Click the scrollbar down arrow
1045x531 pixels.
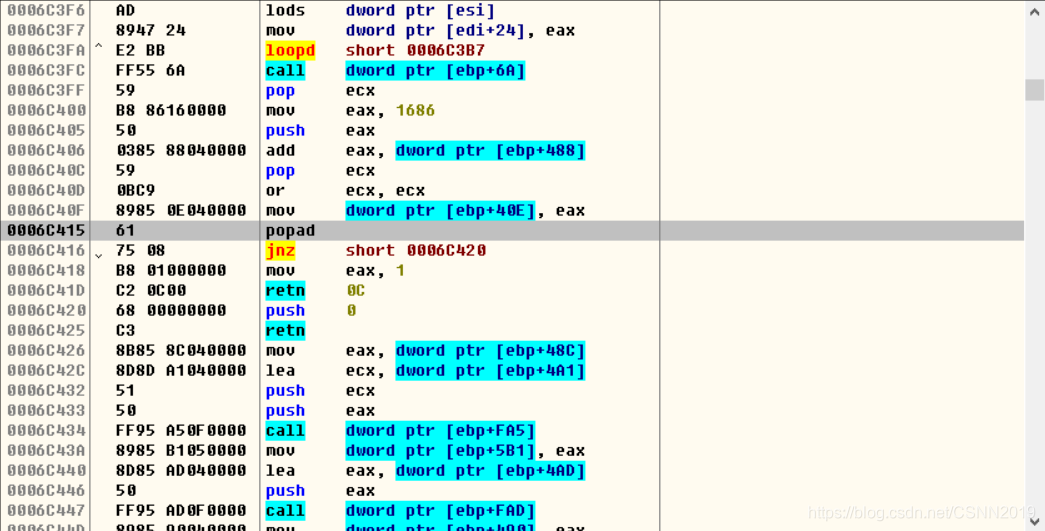click(1034, 521)
